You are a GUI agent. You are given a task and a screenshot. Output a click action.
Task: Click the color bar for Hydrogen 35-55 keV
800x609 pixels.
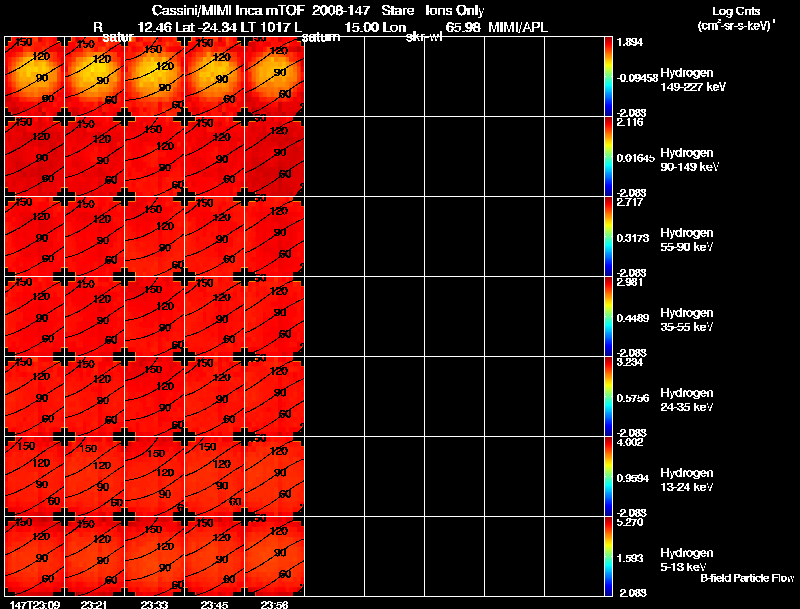click(x=608, y=317)
